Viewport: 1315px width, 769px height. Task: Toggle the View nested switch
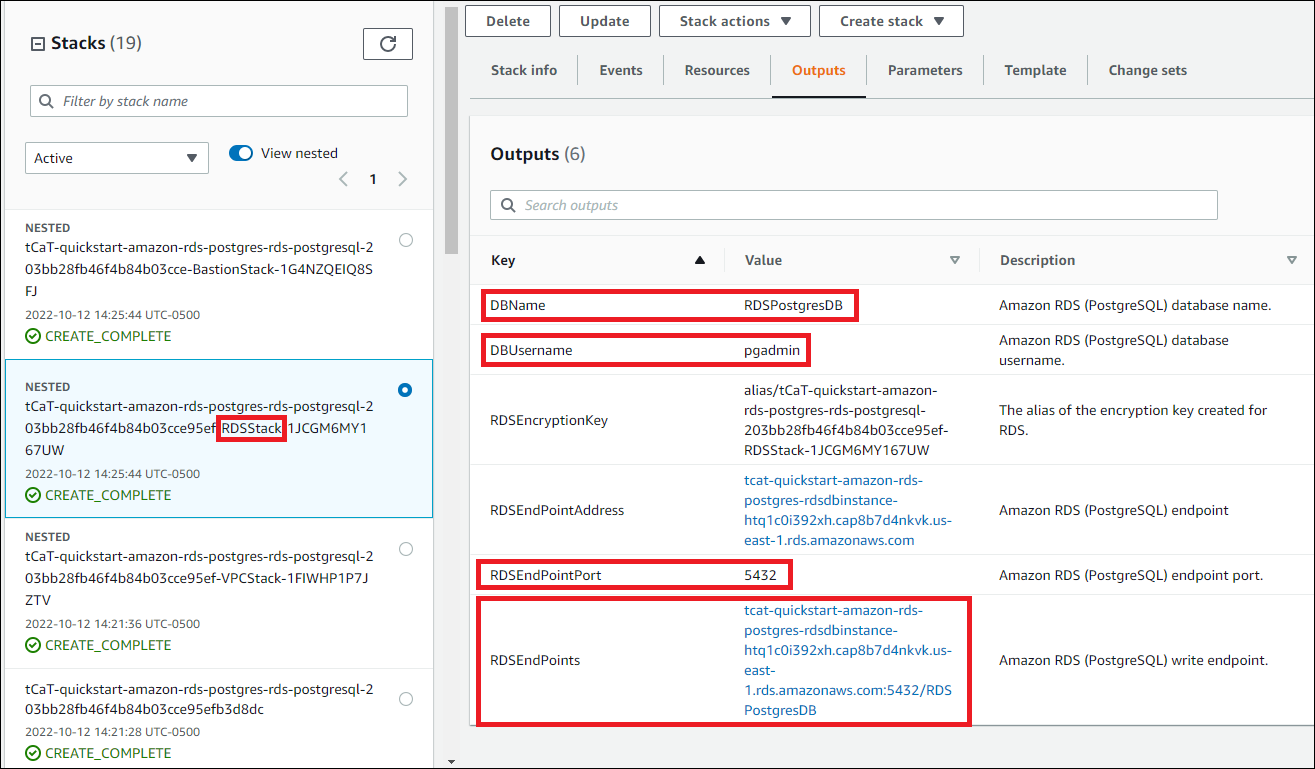[x=241, y=153]
